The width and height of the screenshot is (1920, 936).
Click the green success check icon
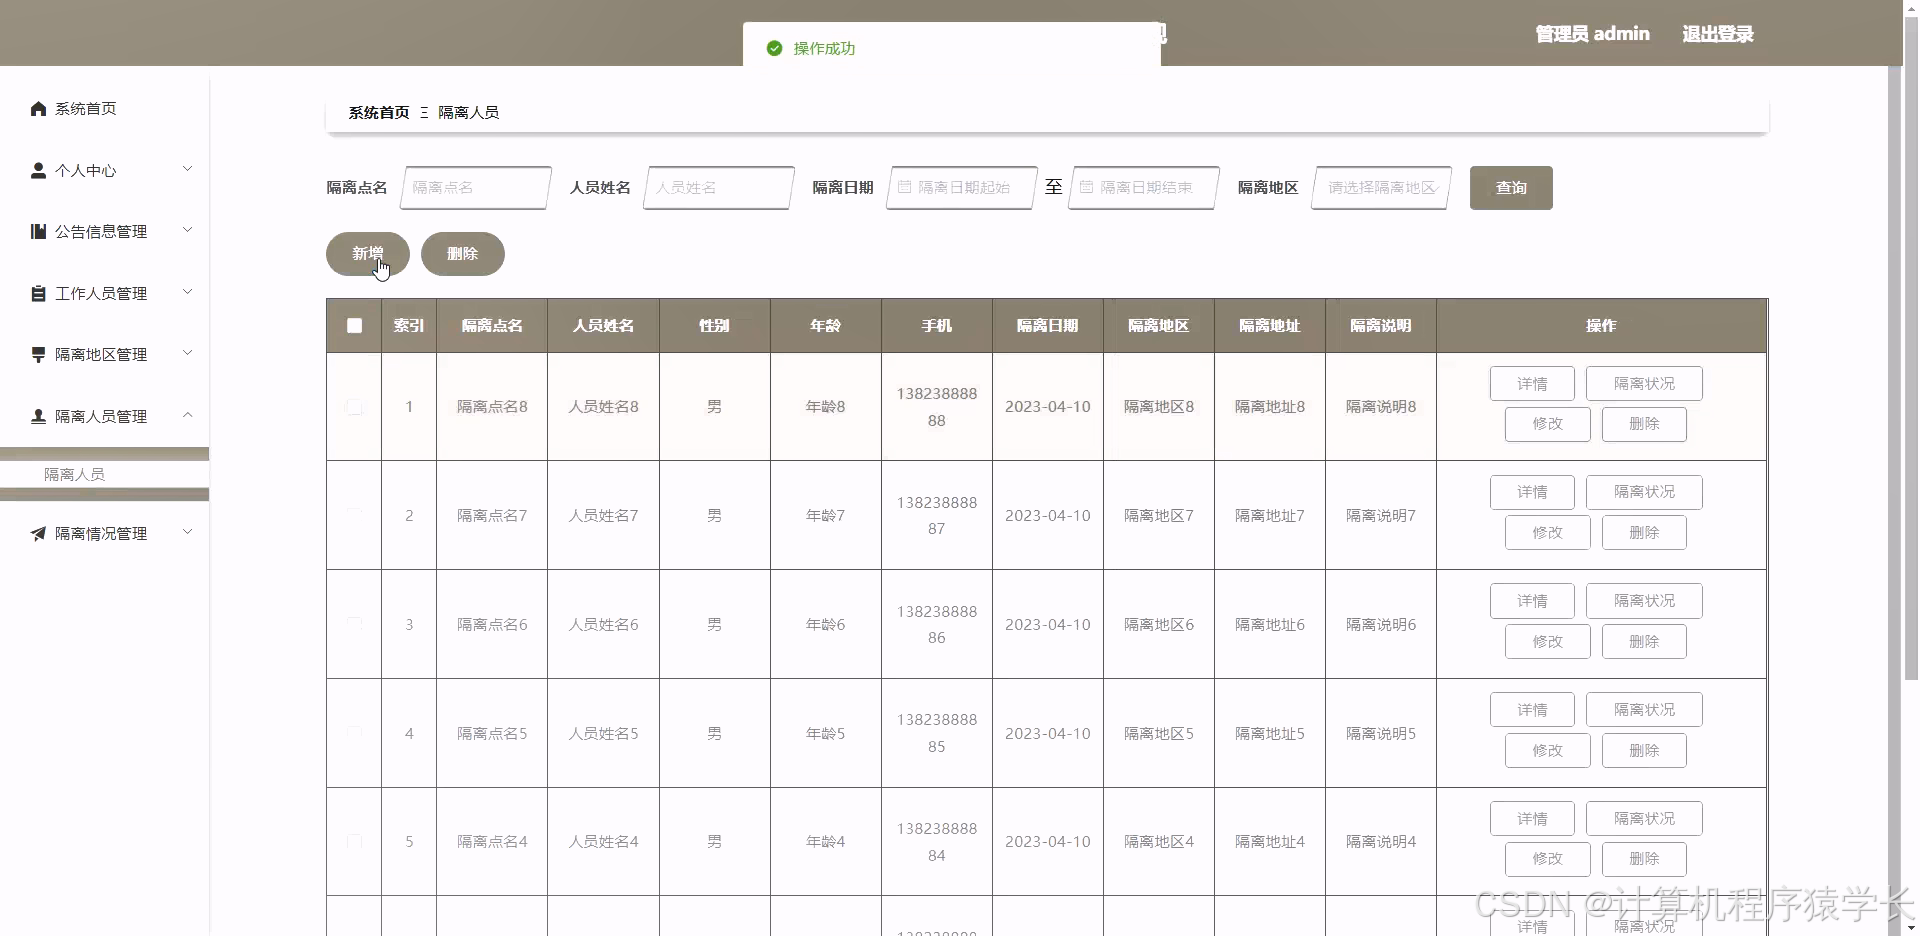(774, 48)
